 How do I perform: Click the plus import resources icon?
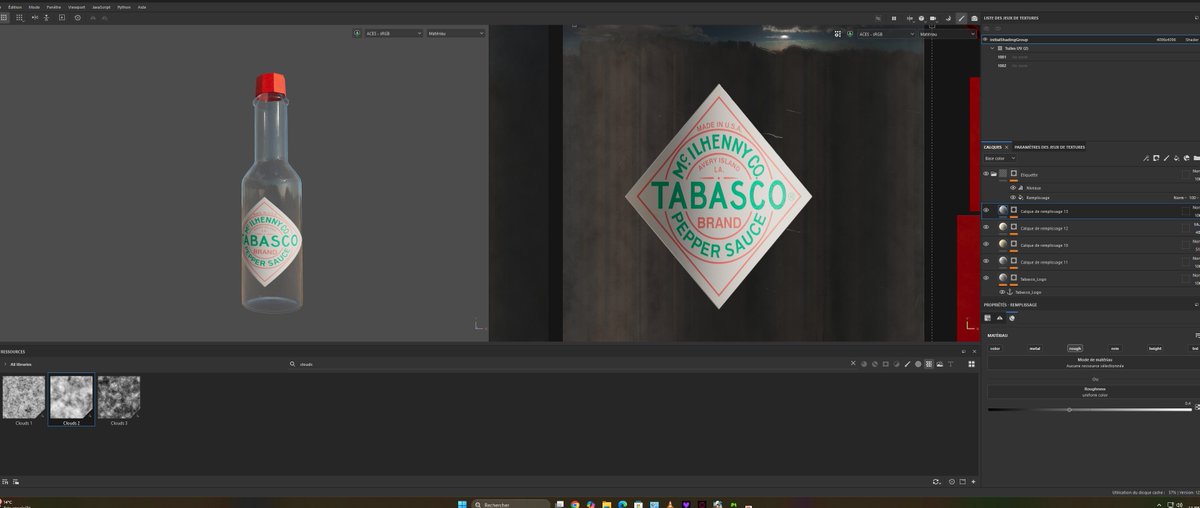tap(975, 481)
